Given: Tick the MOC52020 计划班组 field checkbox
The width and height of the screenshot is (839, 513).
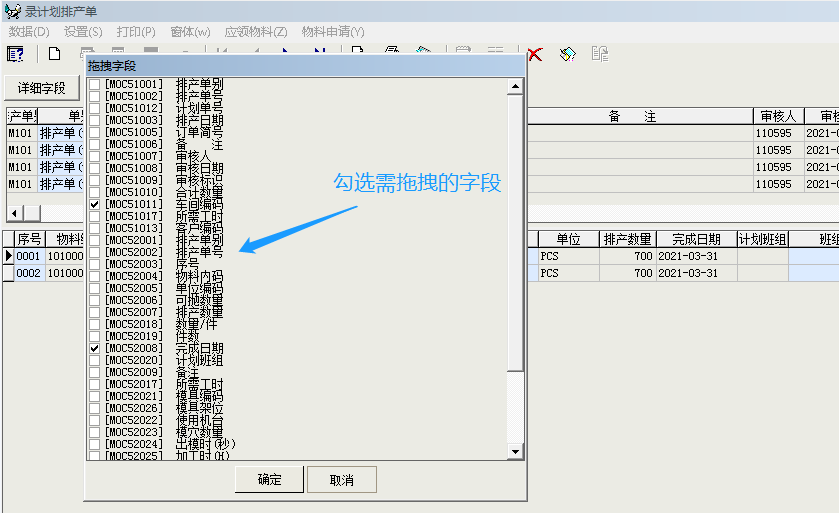Looking at the screenshot, I should click(x=95, y=360).
